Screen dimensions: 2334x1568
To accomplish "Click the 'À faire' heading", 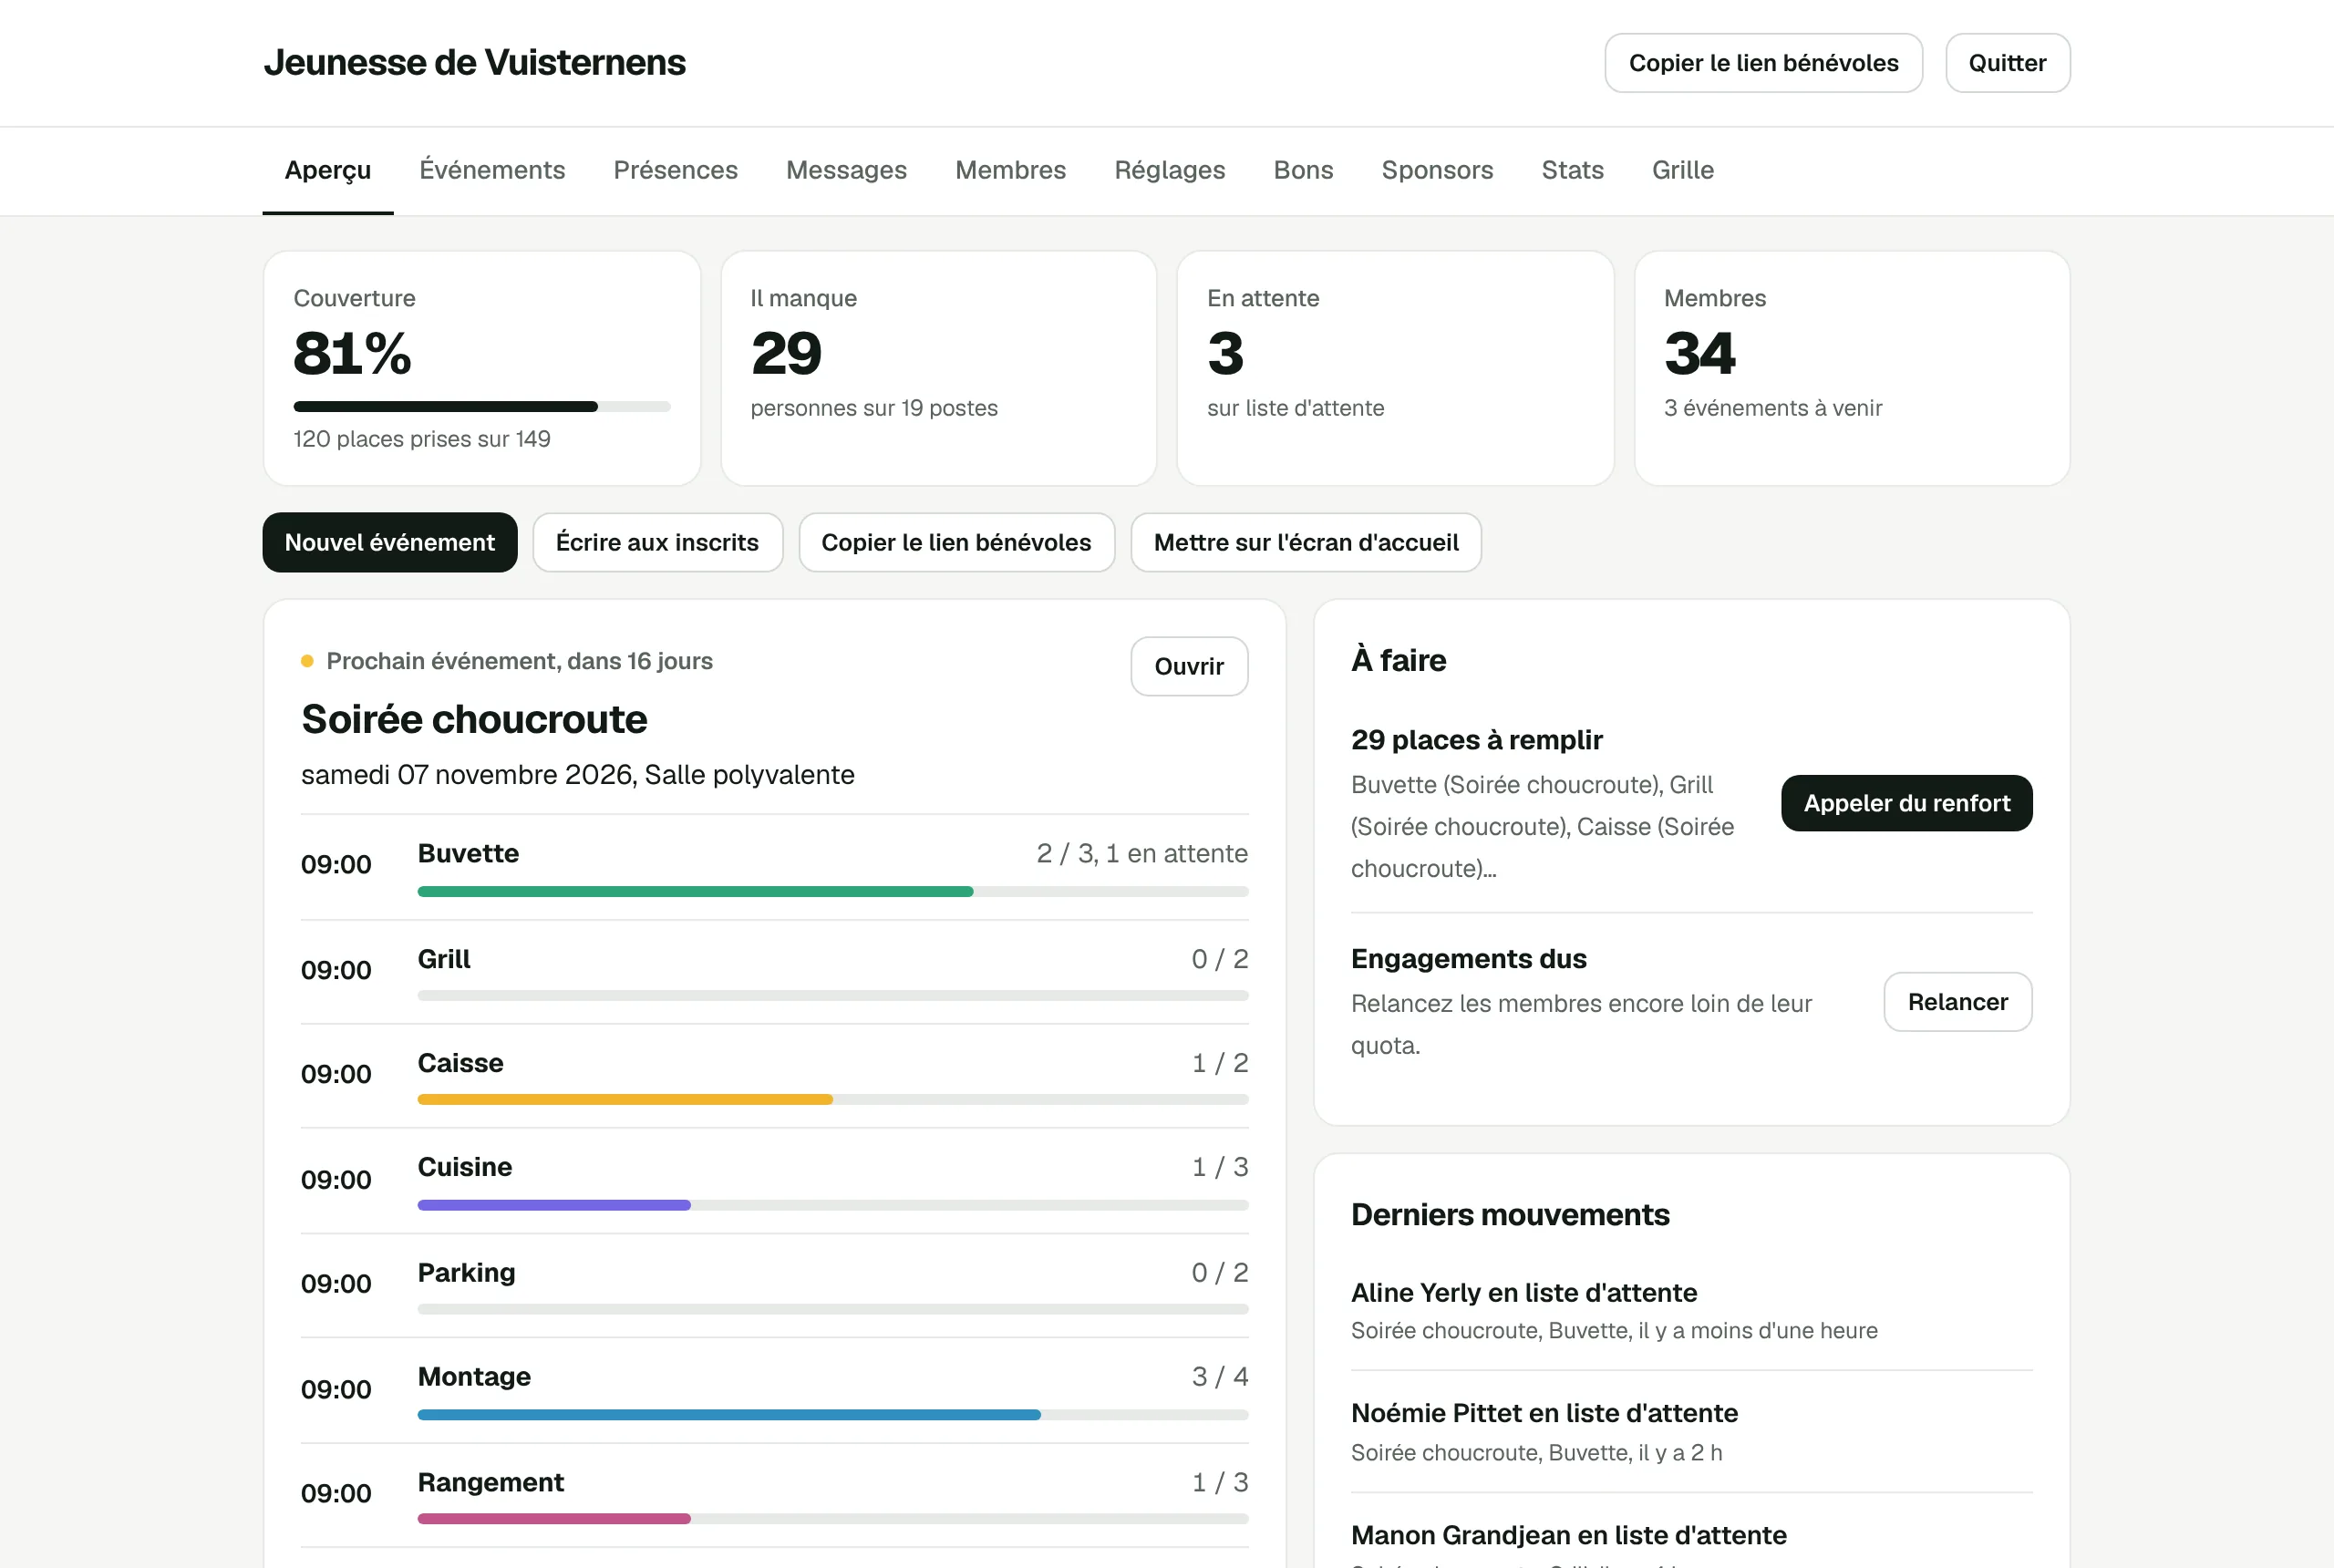I will point(1398,660).
